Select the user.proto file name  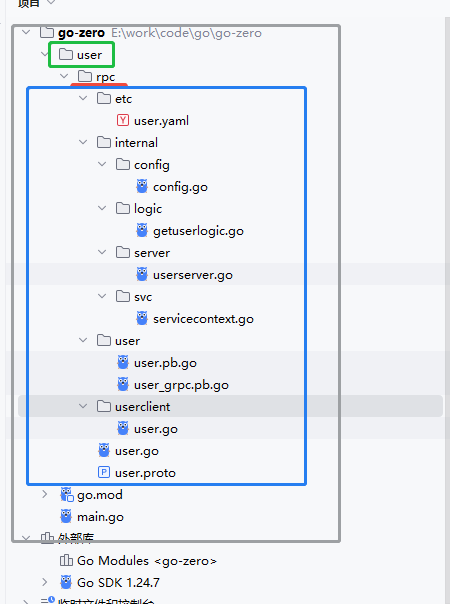pos(145,473)
